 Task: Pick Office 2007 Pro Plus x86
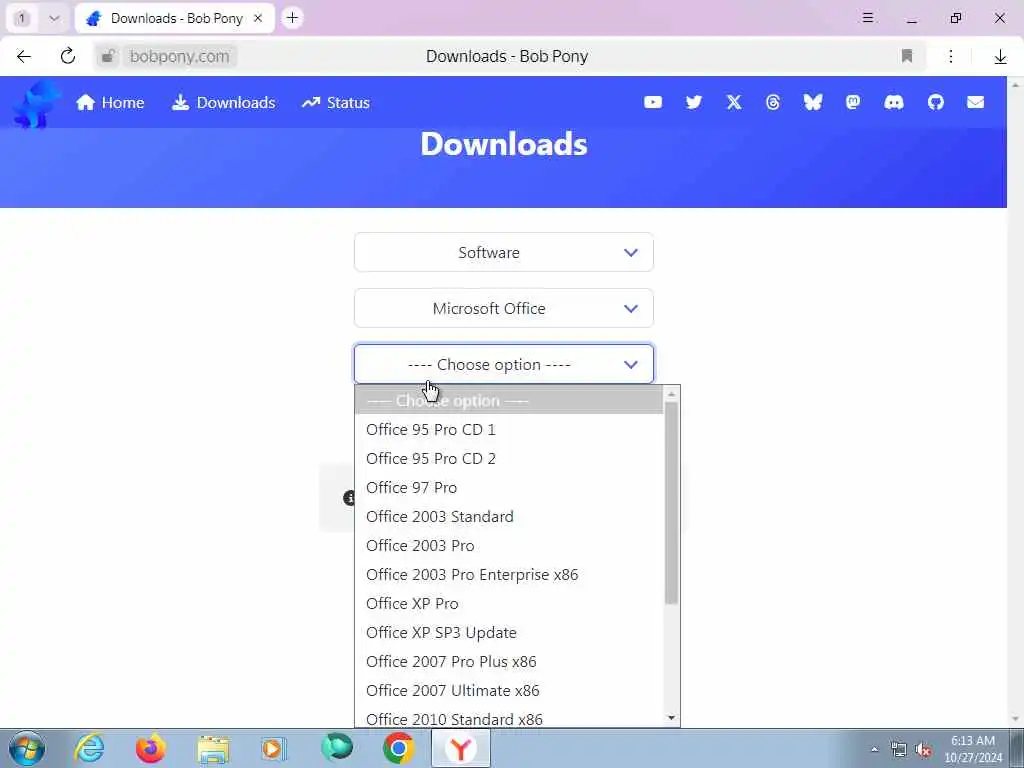(509, 662)
